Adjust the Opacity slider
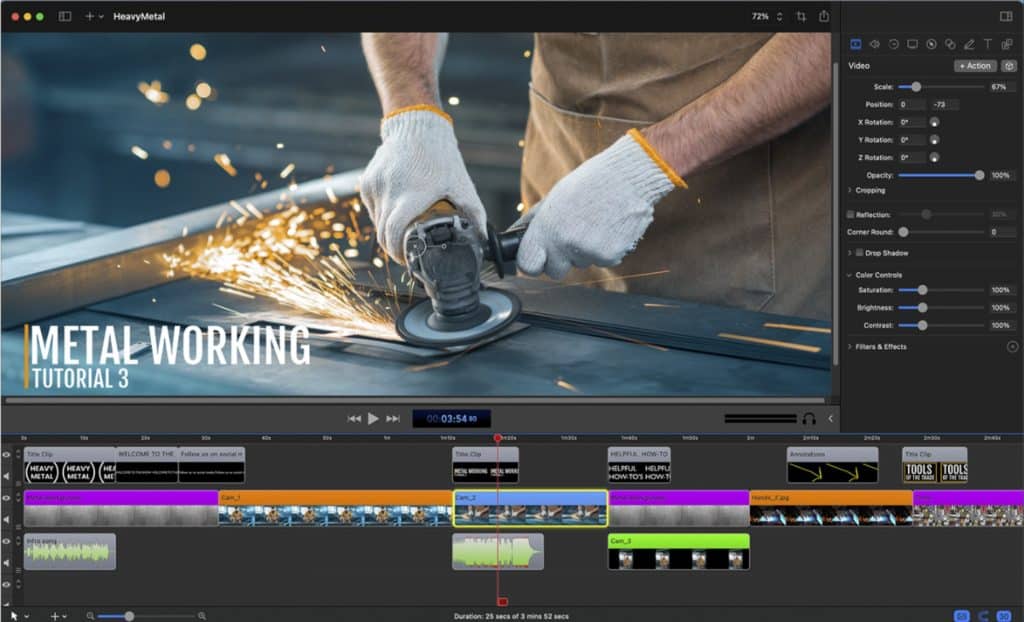This screenshot has height=622, width=1024. [940, 175]
